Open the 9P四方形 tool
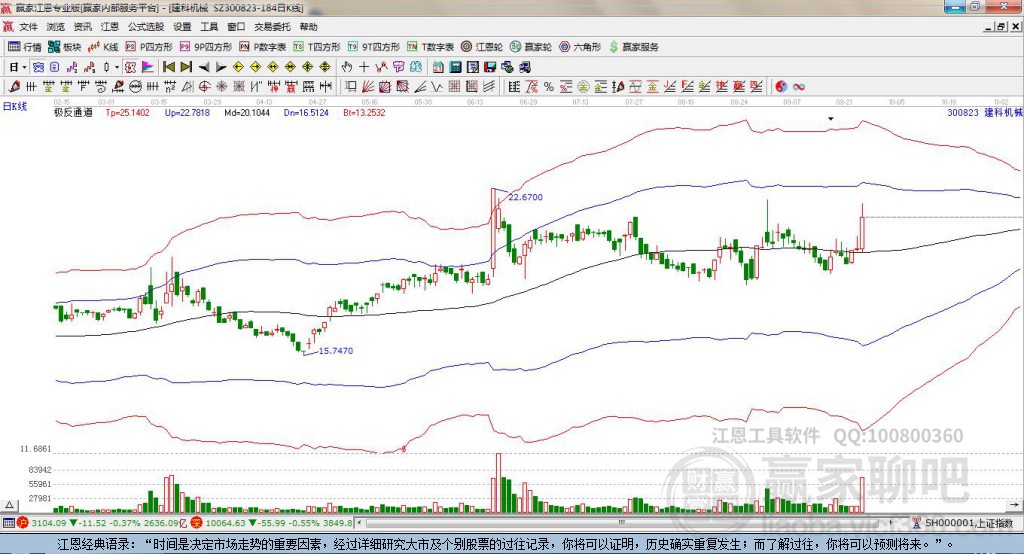1024x554 pixels. tap(206, 47)
